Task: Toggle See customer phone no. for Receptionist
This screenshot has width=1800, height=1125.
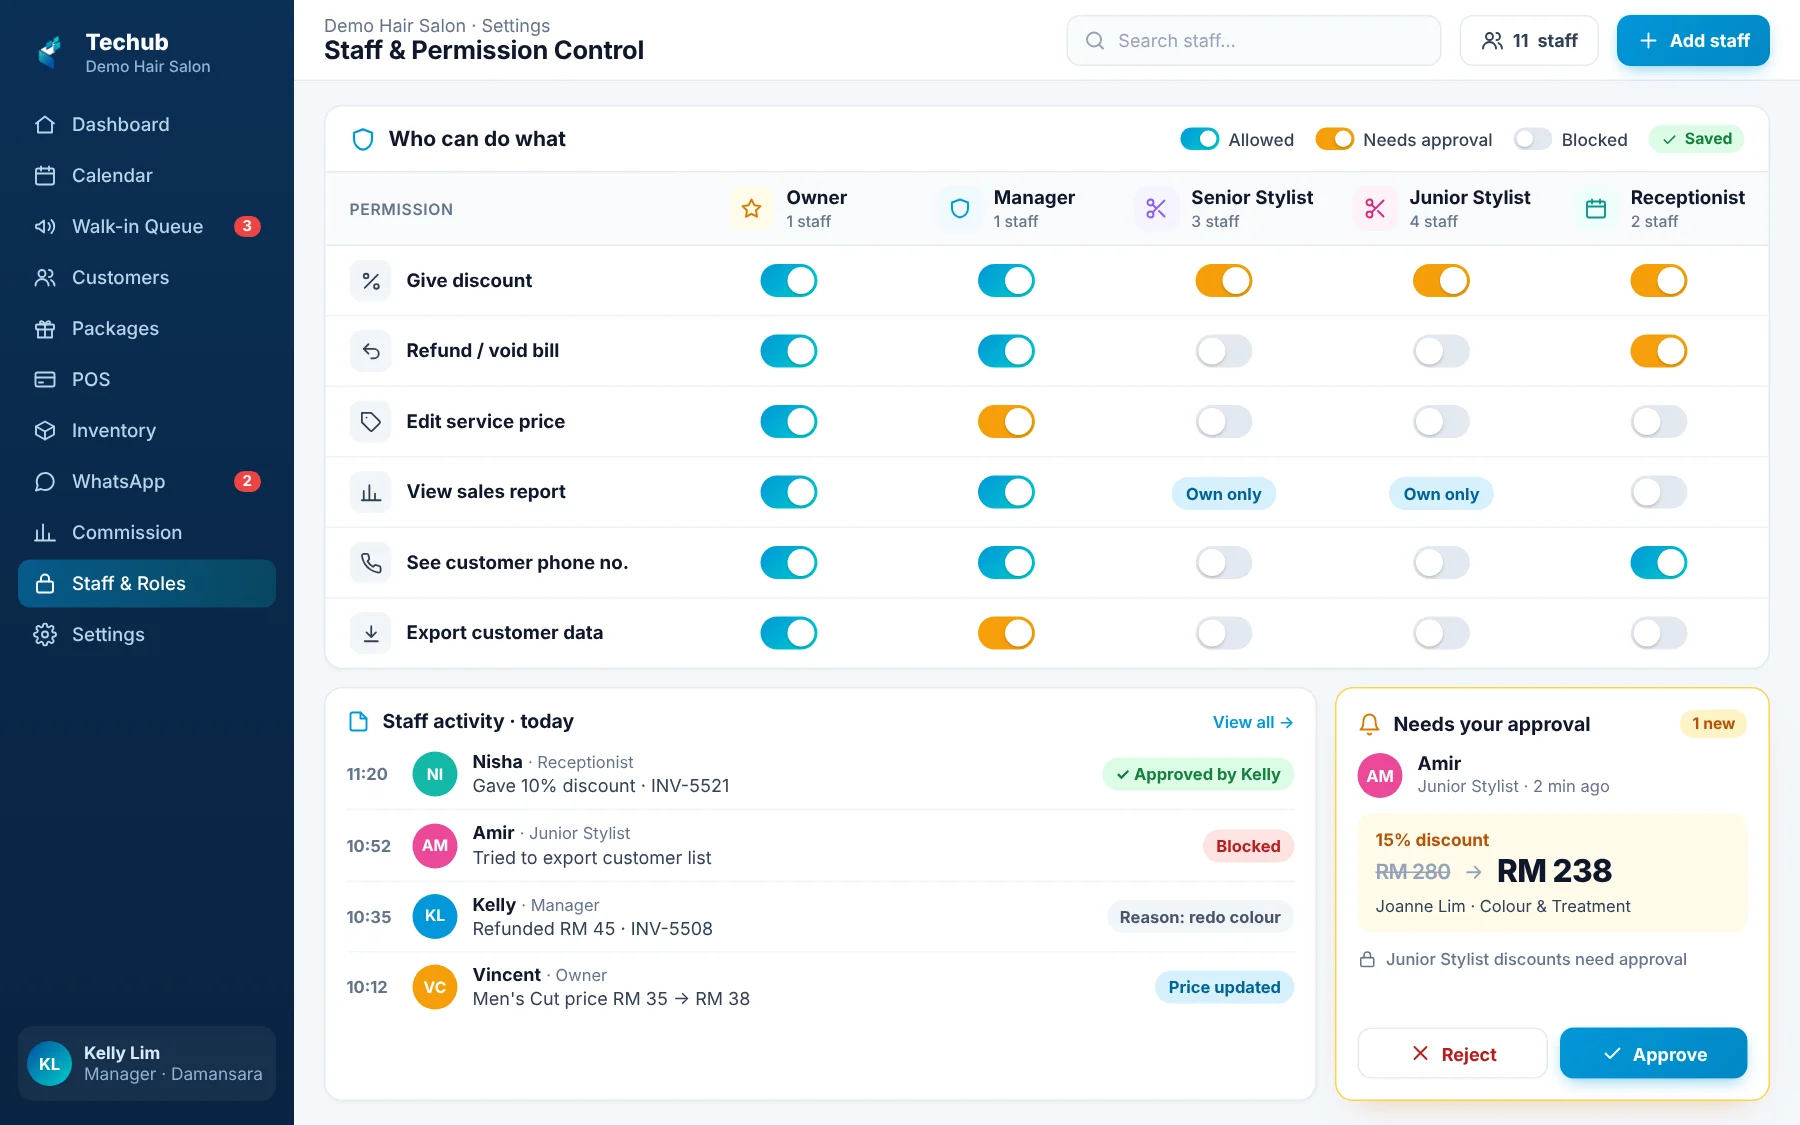Action: [1659, 563]
